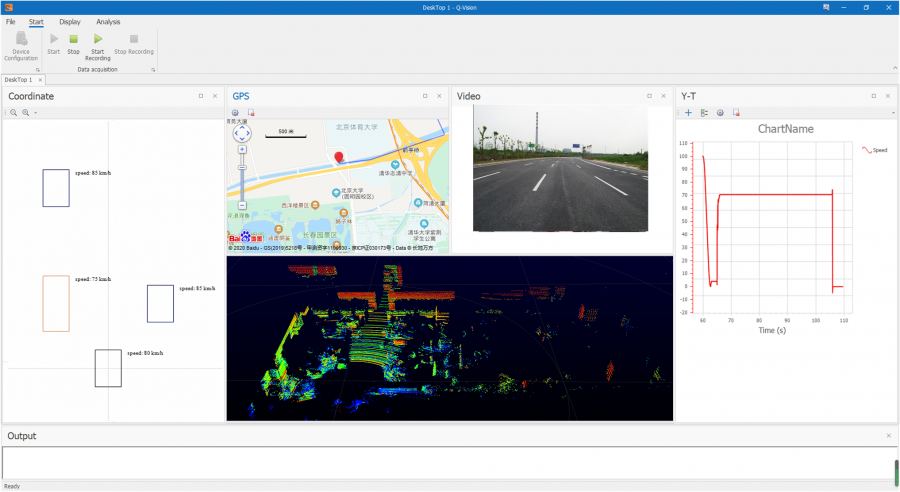Click the ribbon display options icon in title bar
Viewport: 900px width, 492px height.
point(826,7)
